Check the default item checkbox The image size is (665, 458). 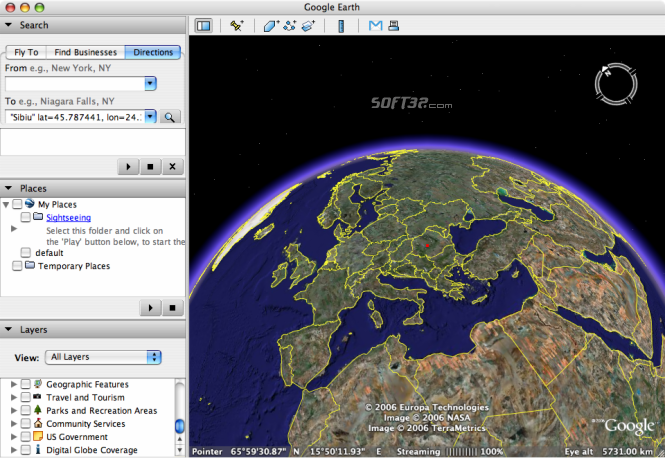tap(26, 253)
